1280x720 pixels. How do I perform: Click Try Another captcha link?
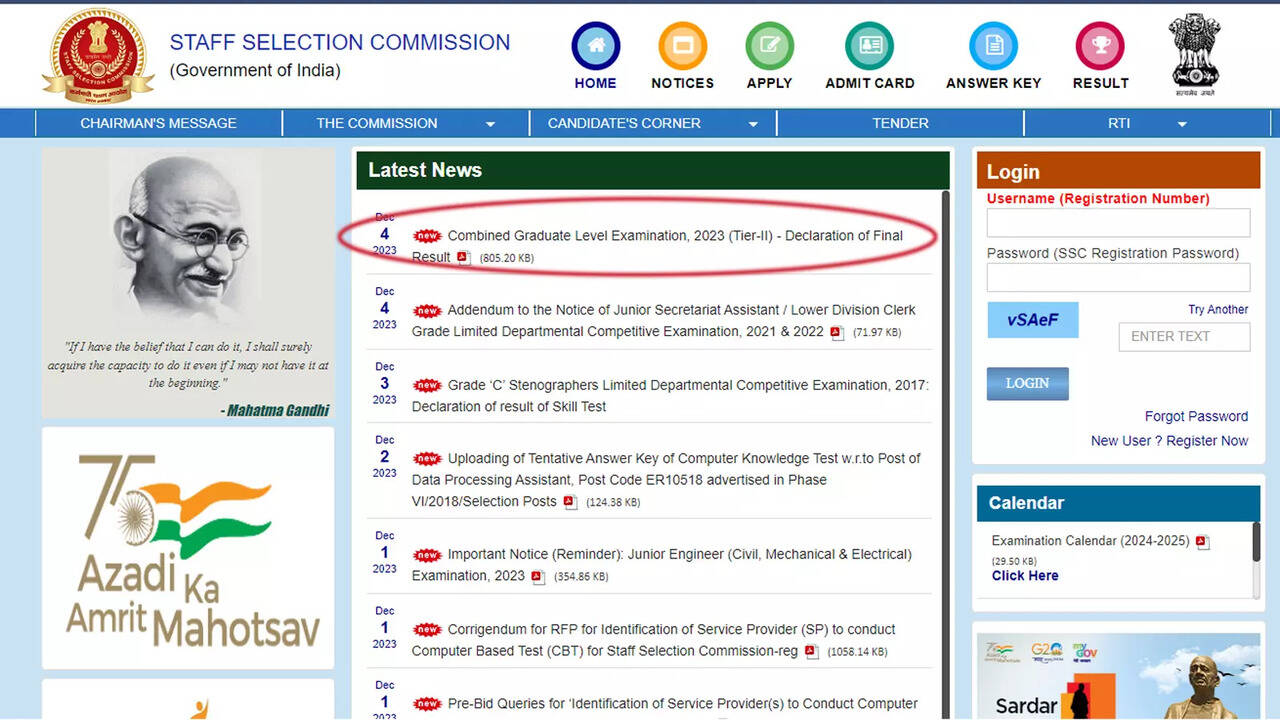click(x=1218, y=310)
